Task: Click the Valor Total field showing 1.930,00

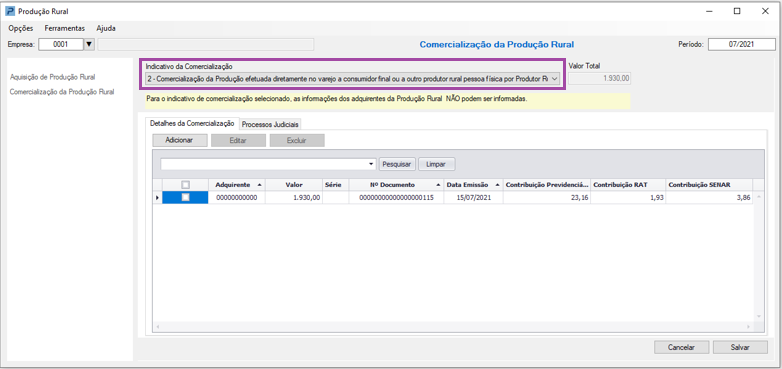Action: [600, 79]
